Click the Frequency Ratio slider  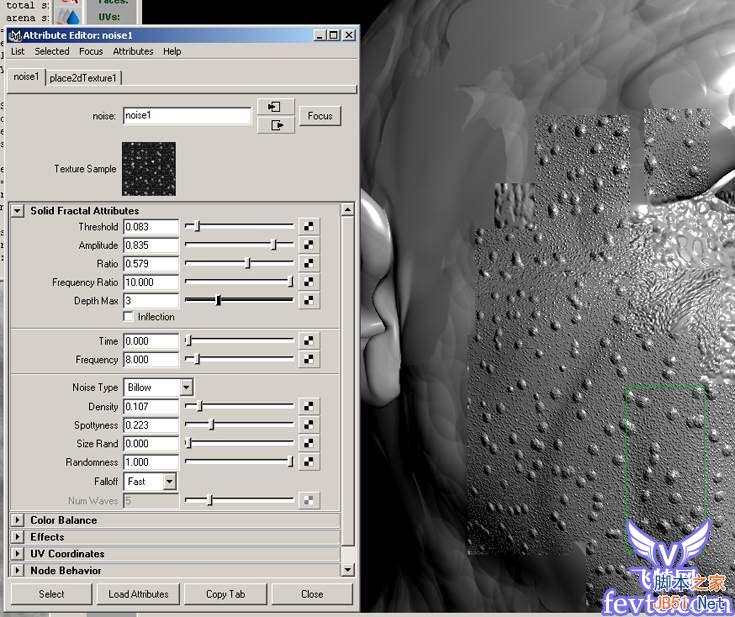239,282
